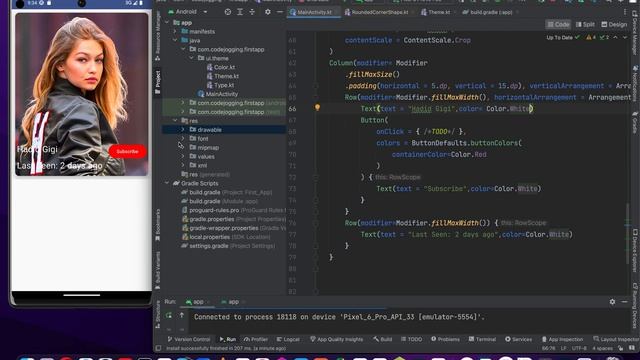The height and width of the screenshot is (360, 640).
Task: Expand the manifests folder
Action: 175,31
